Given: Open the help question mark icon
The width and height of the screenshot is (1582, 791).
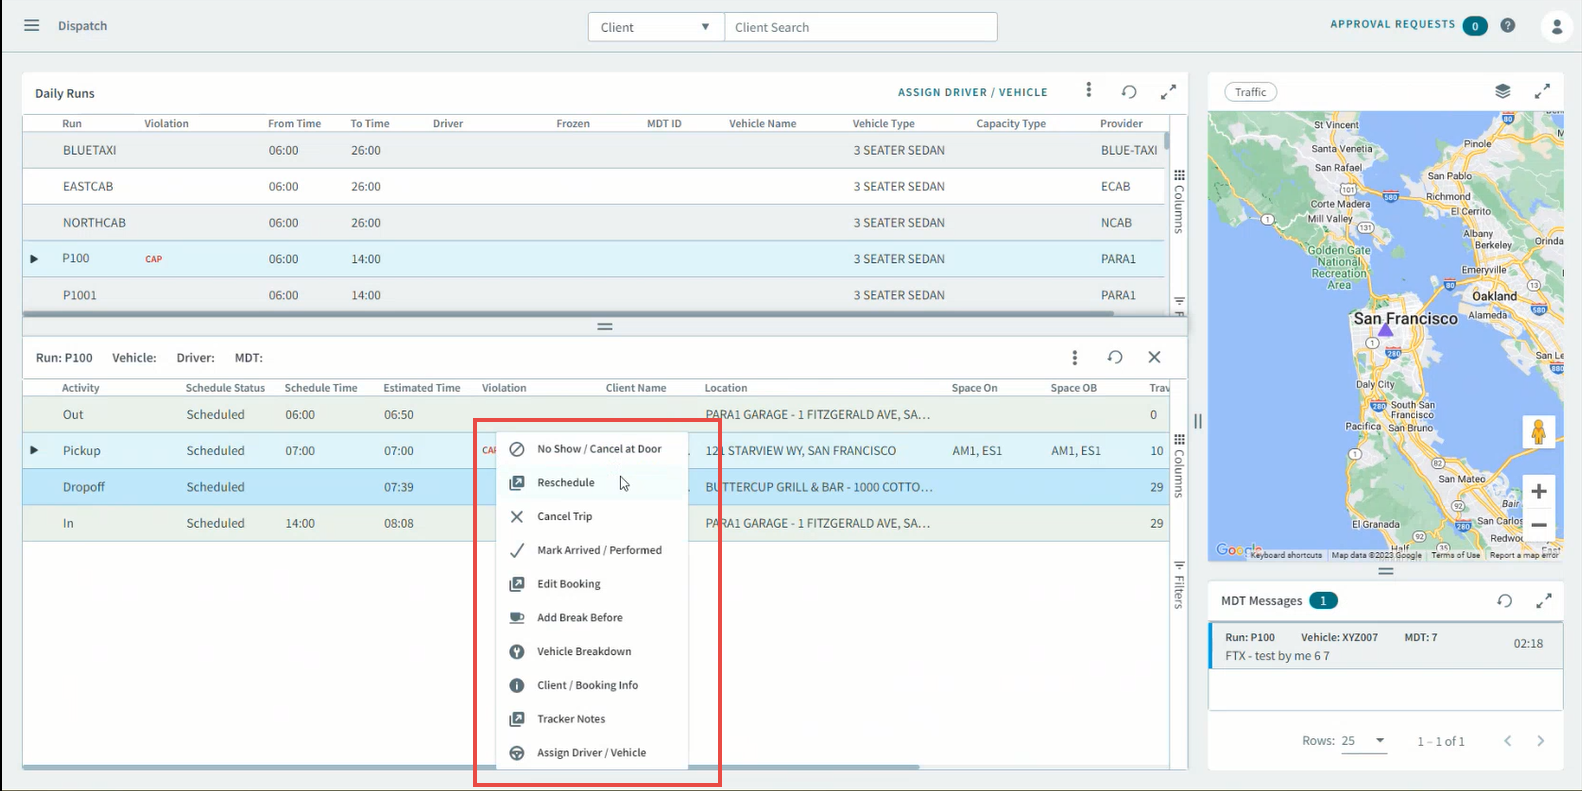Looking at the screenshot, I should pos(1508,25).
